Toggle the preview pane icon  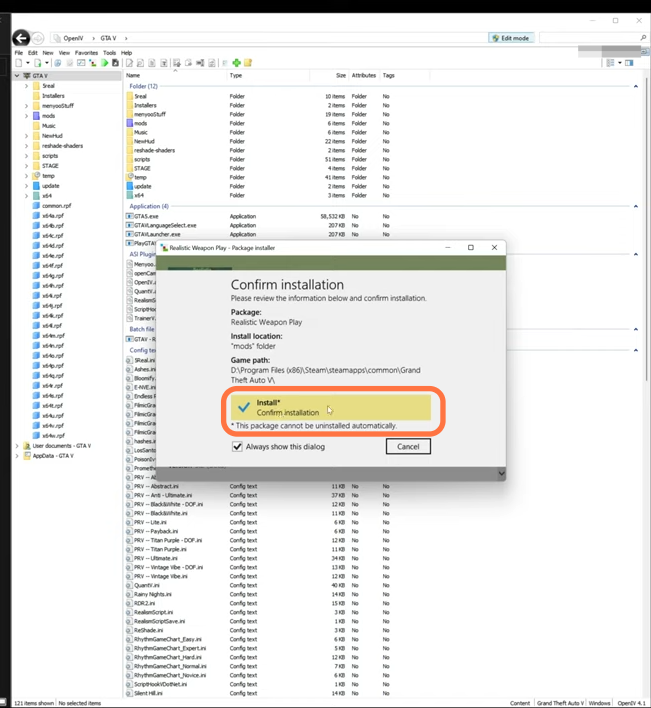coord(629,63)
